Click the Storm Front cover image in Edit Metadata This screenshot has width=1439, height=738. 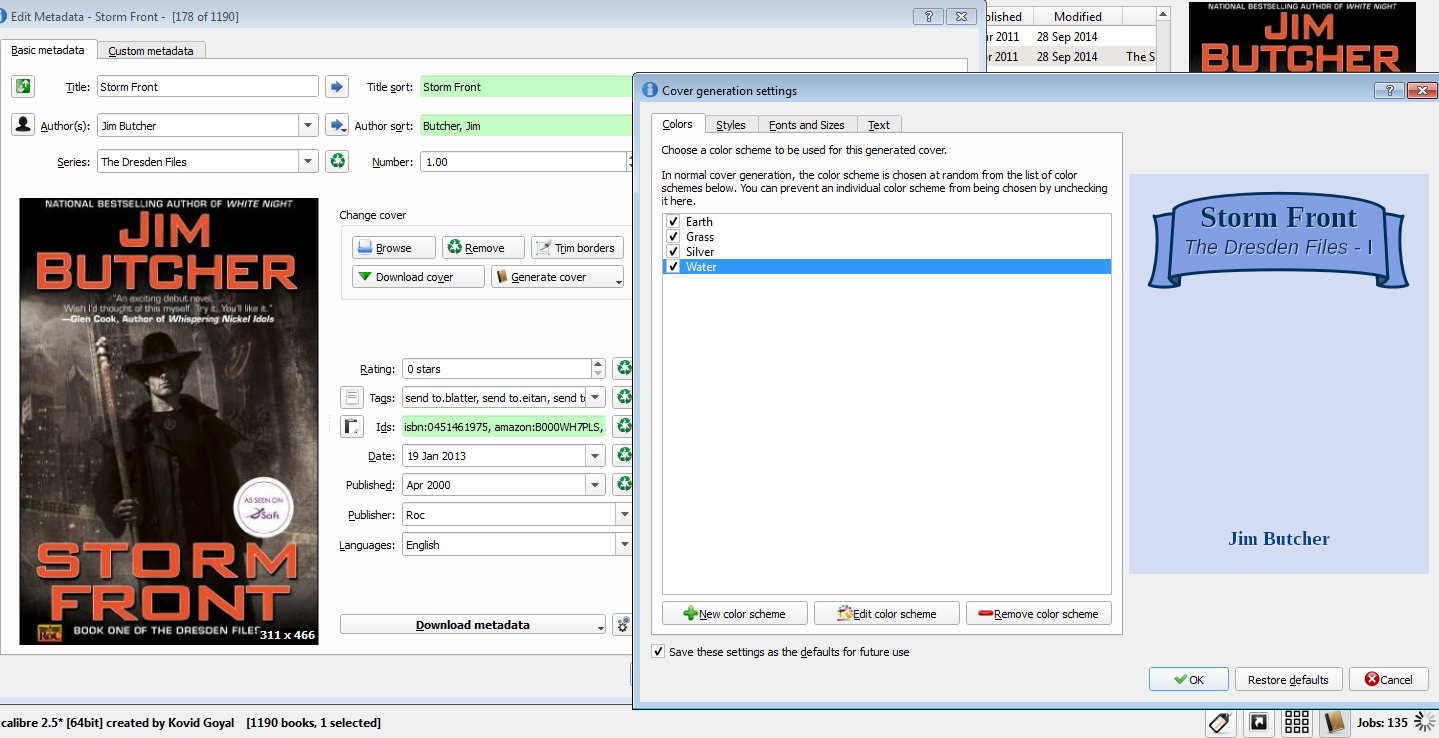pyautogui.click(x=169, y=421)
